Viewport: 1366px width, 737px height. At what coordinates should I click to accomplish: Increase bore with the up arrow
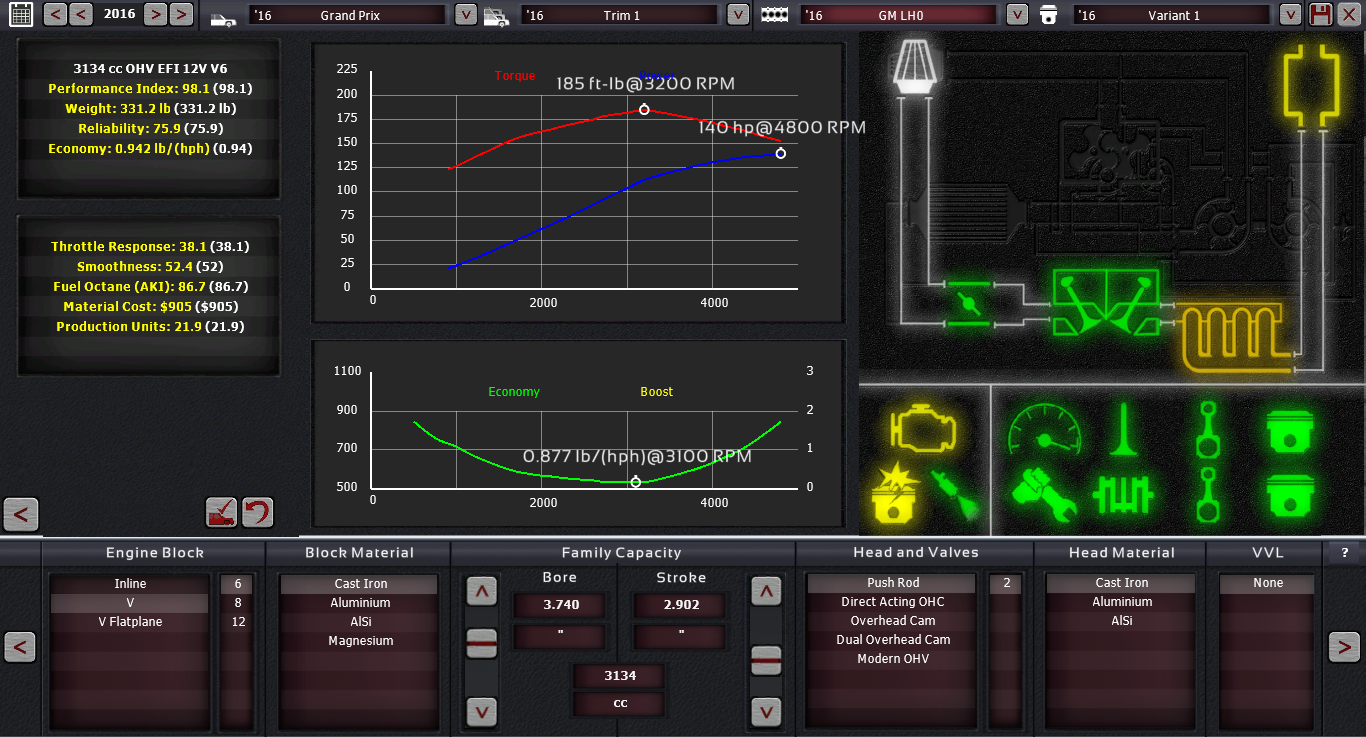(x=482, y=591)
